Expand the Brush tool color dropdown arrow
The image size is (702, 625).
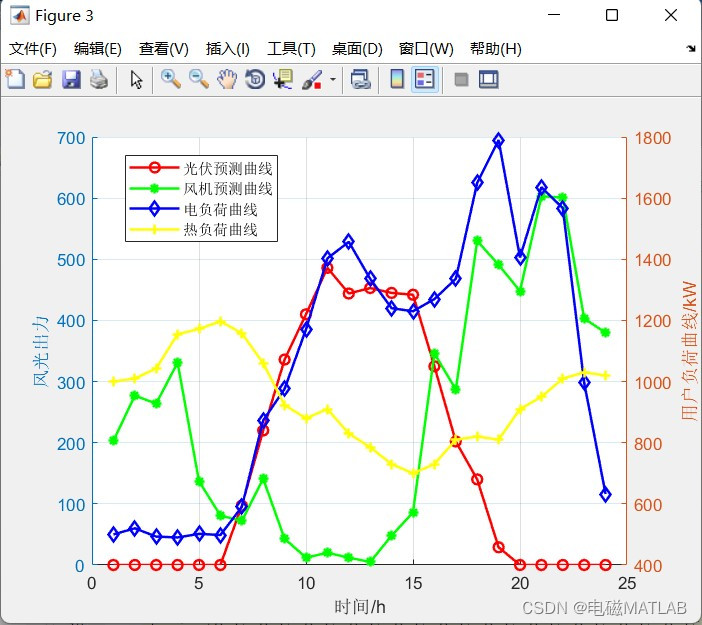333,80
